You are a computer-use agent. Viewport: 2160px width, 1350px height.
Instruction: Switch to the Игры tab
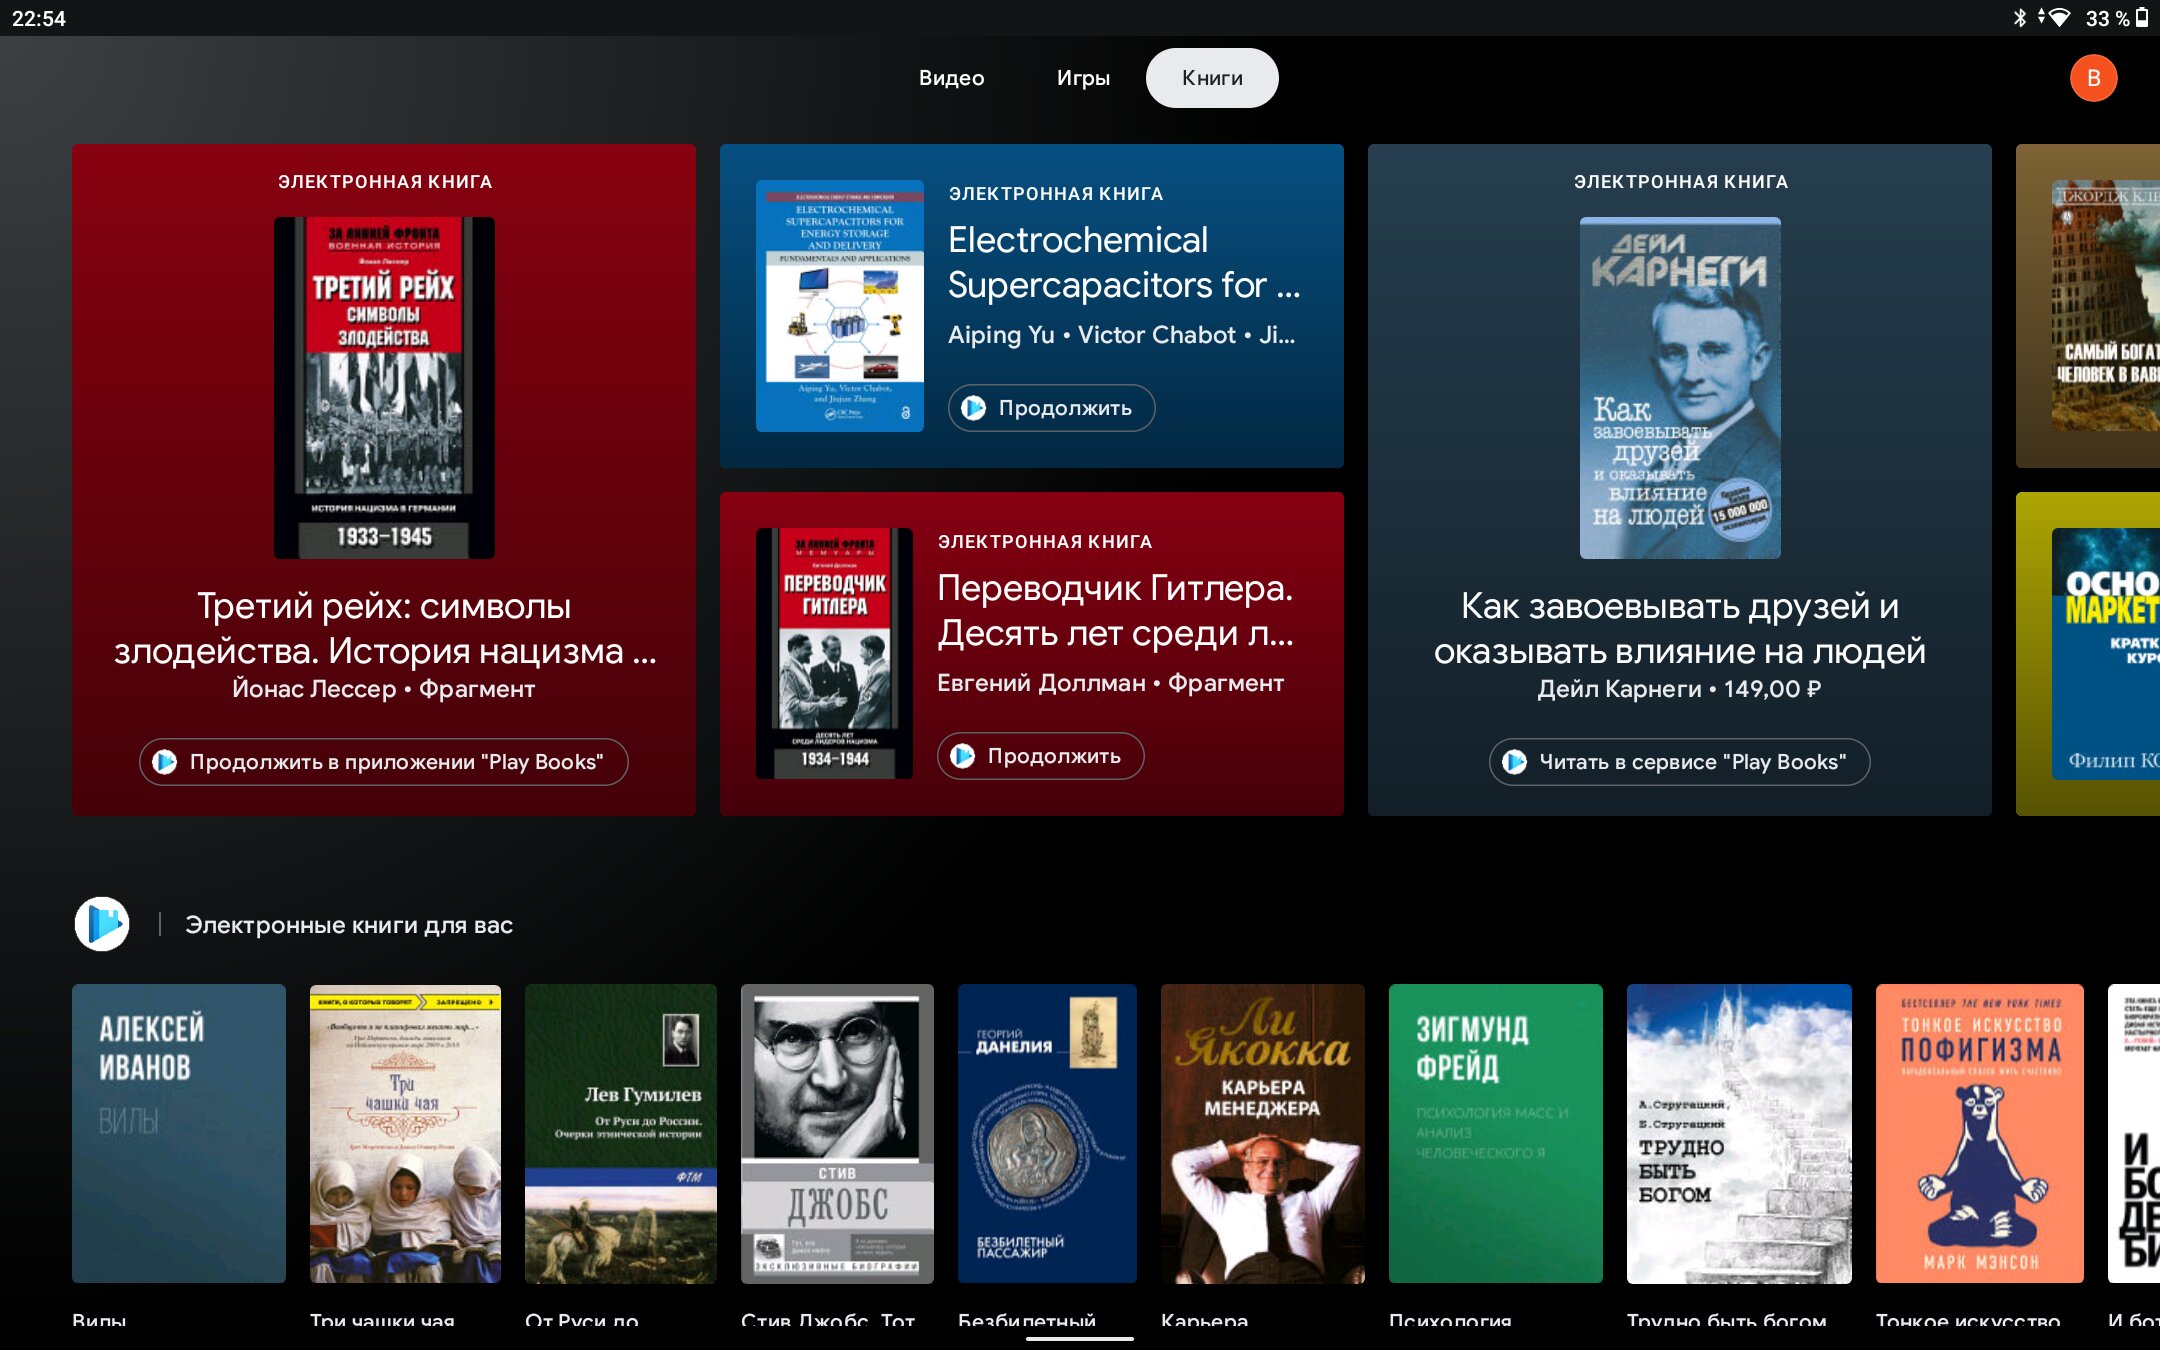pos(1083,78)
